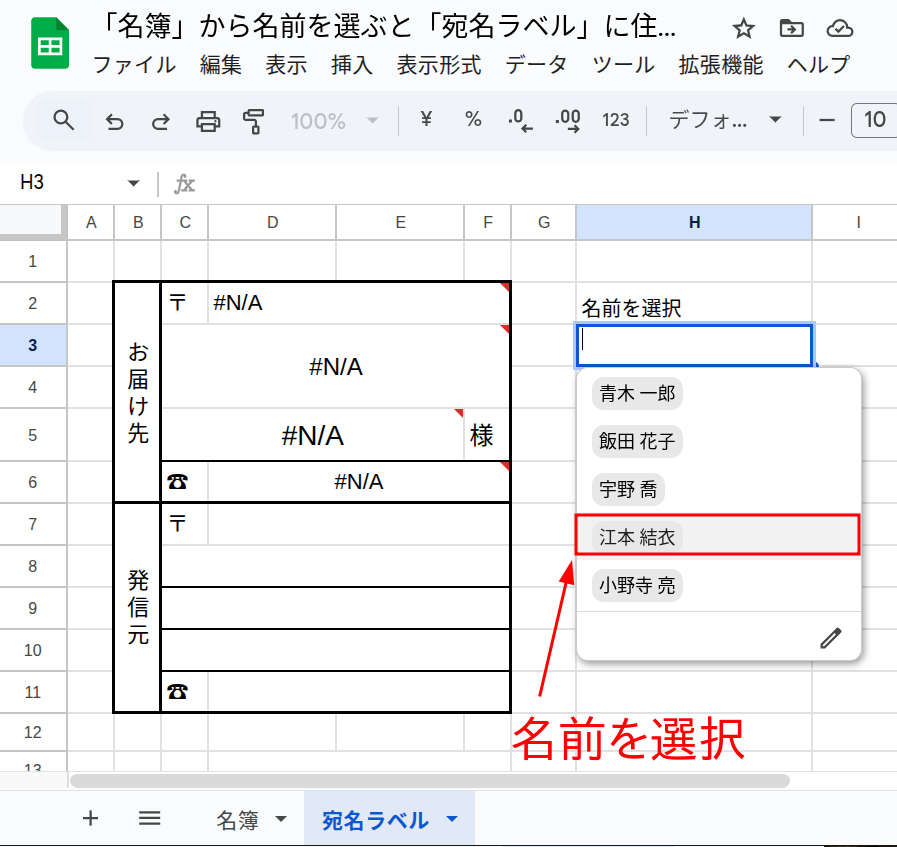Open the print icon
This screenshot has width=897, height=847.
coord(208,120)
